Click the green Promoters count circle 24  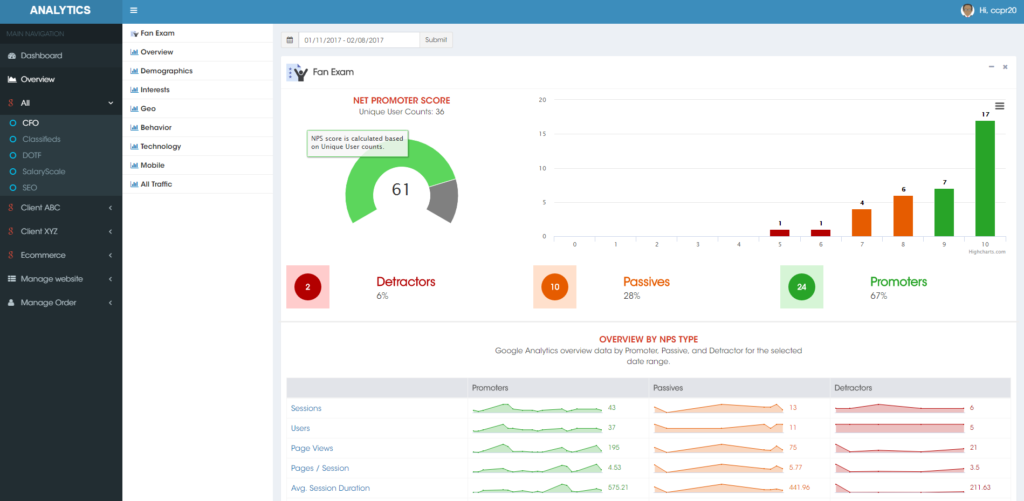click(x=801, y=287)
